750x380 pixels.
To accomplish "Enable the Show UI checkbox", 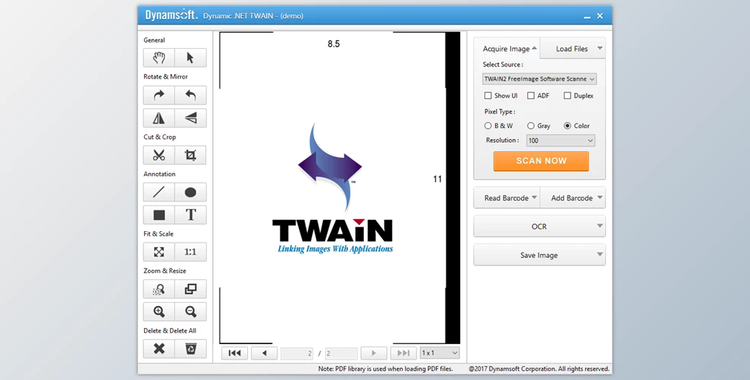I will (x=488, y=96).
